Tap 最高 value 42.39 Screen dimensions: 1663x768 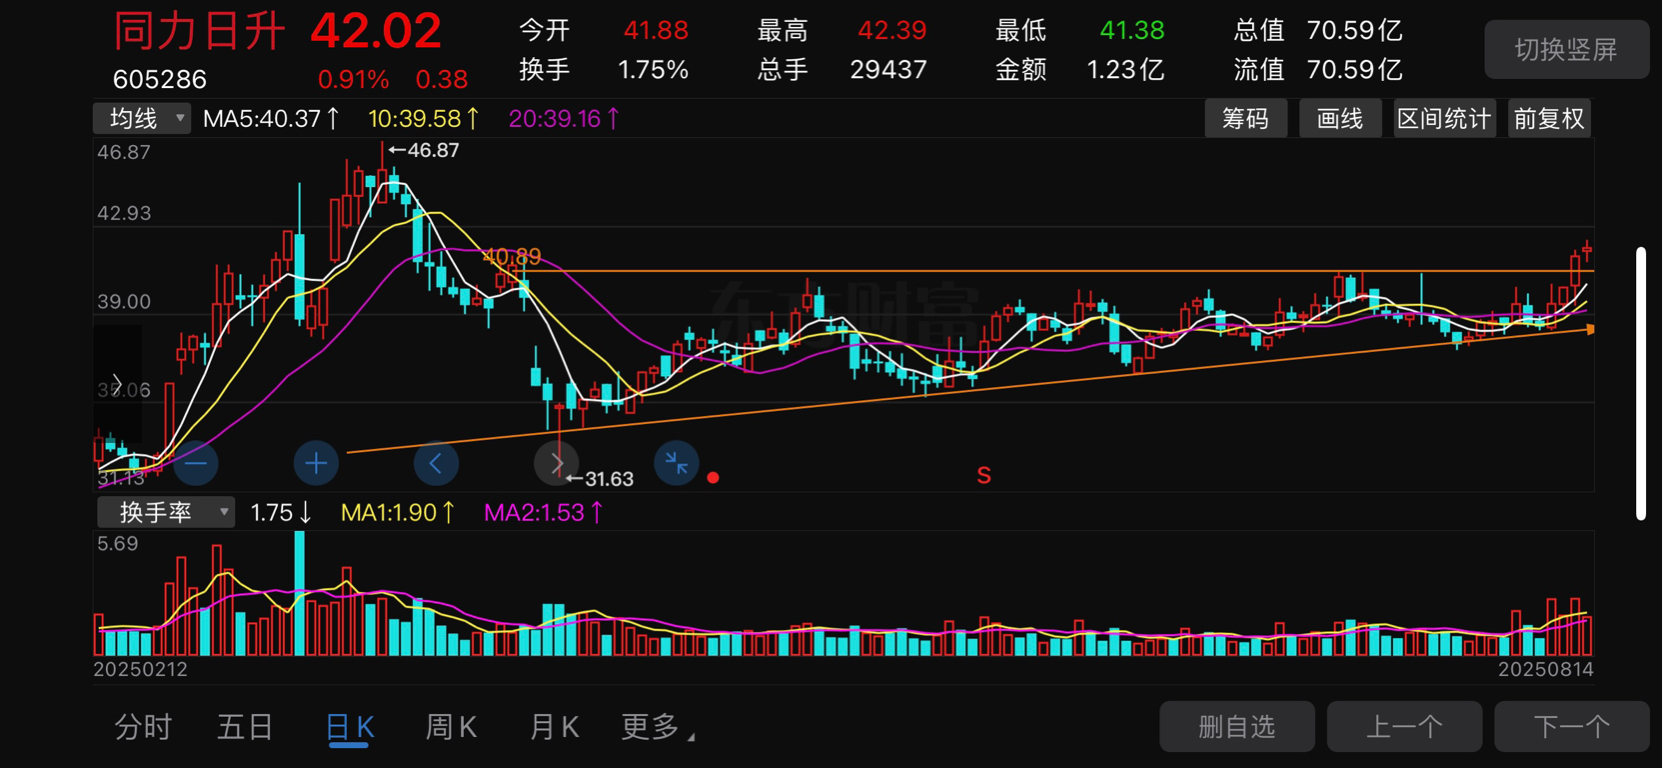892,31
